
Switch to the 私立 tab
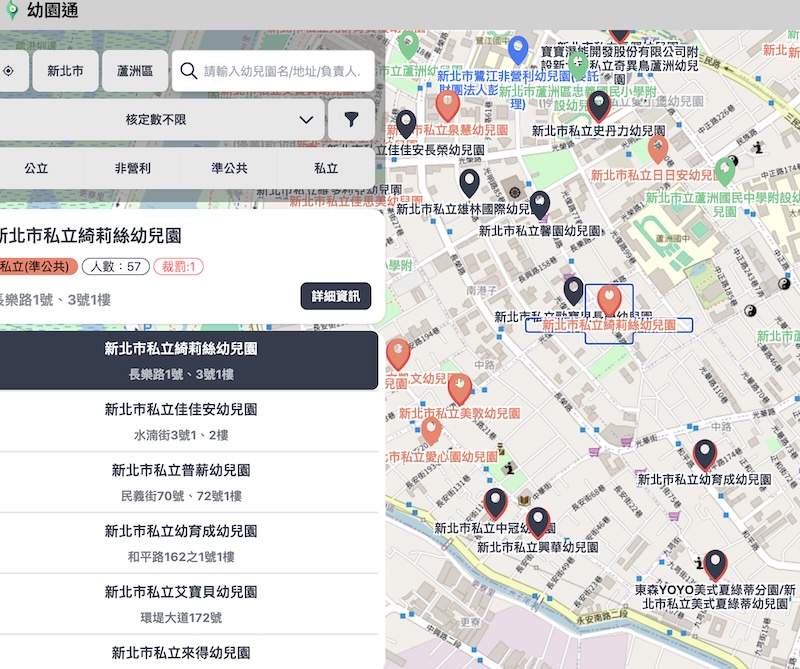coord(325,168)
